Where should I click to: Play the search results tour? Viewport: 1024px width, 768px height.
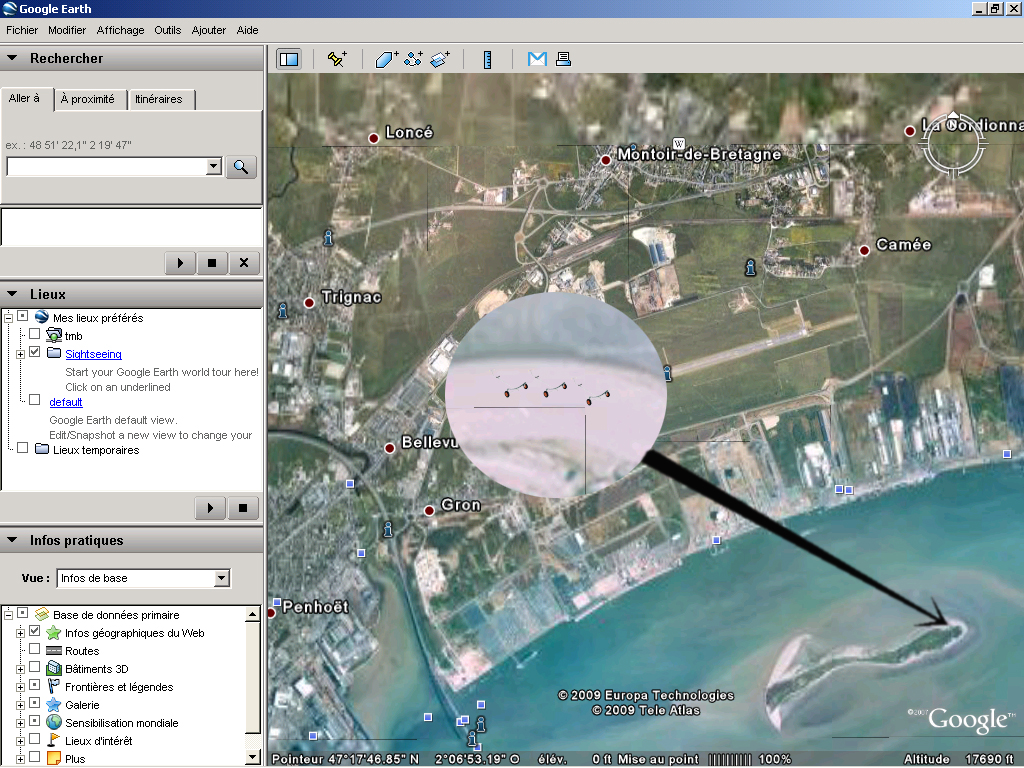pyautogui.click(x=180, y=263)
